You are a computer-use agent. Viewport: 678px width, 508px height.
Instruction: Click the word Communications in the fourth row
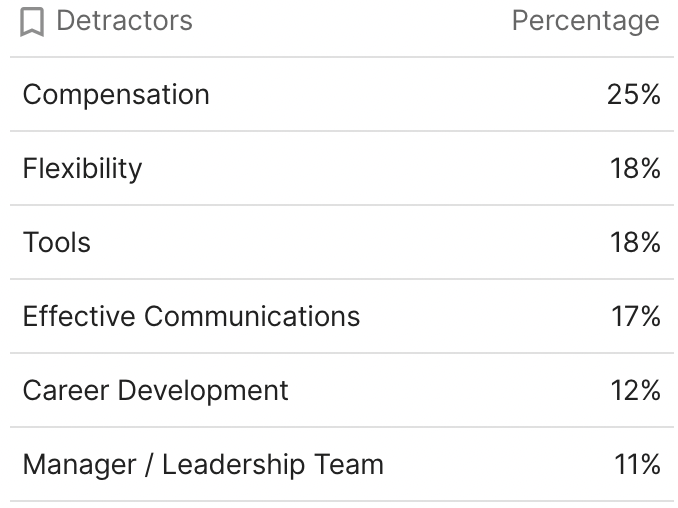tap(252, 317)
